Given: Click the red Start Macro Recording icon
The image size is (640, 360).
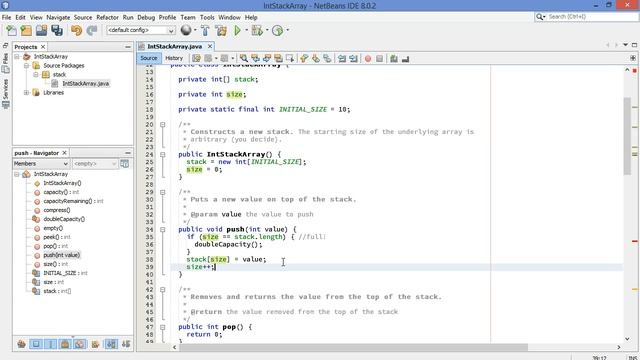Looking at the screenshot, I should (x=368, y=59).
